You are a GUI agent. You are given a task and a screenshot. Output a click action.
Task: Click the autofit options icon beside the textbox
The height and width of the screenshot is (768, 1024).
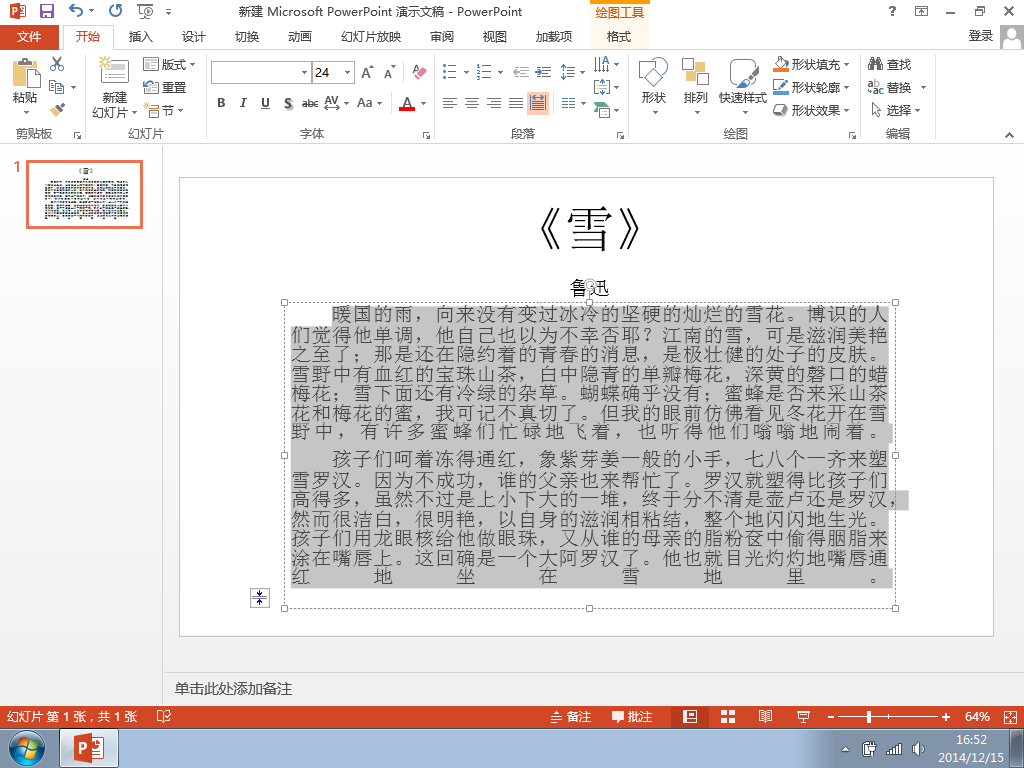[259, 598]
